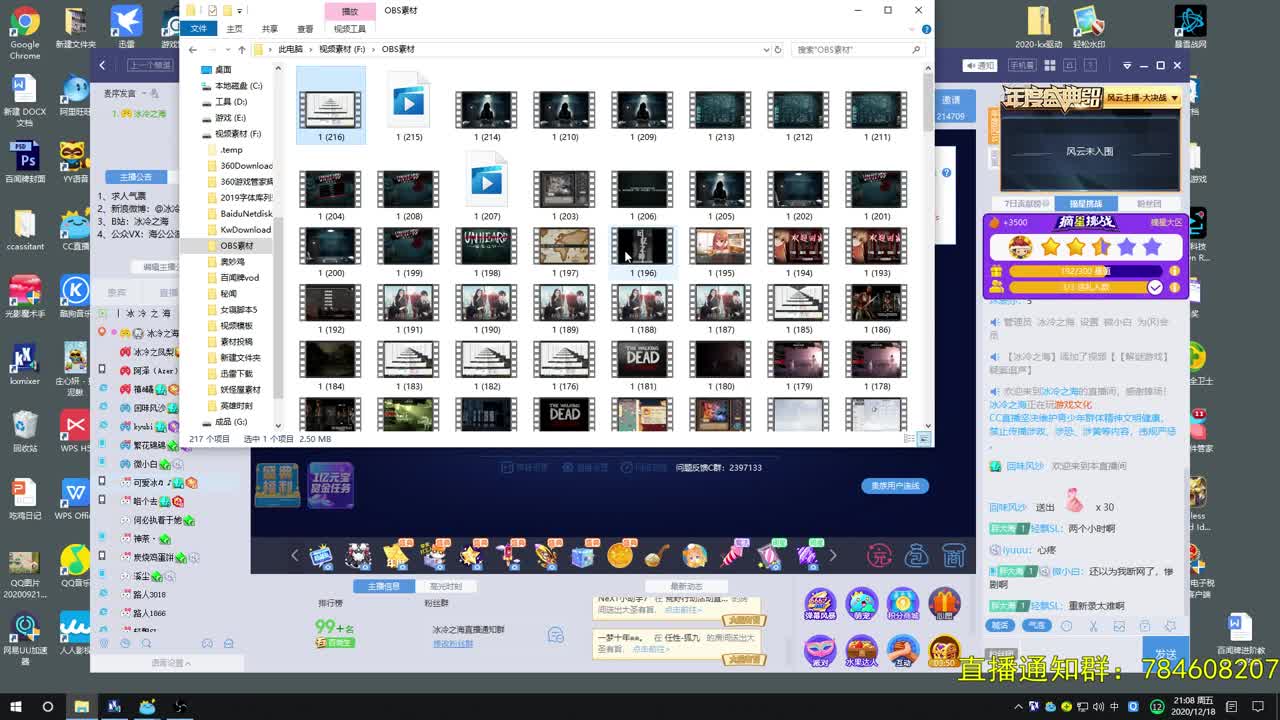The width and height of the screenshot is (1280, 720).
Task: Refresh the OBS素材 folder view
Action: pyautogui.click(x=777, y=49)
